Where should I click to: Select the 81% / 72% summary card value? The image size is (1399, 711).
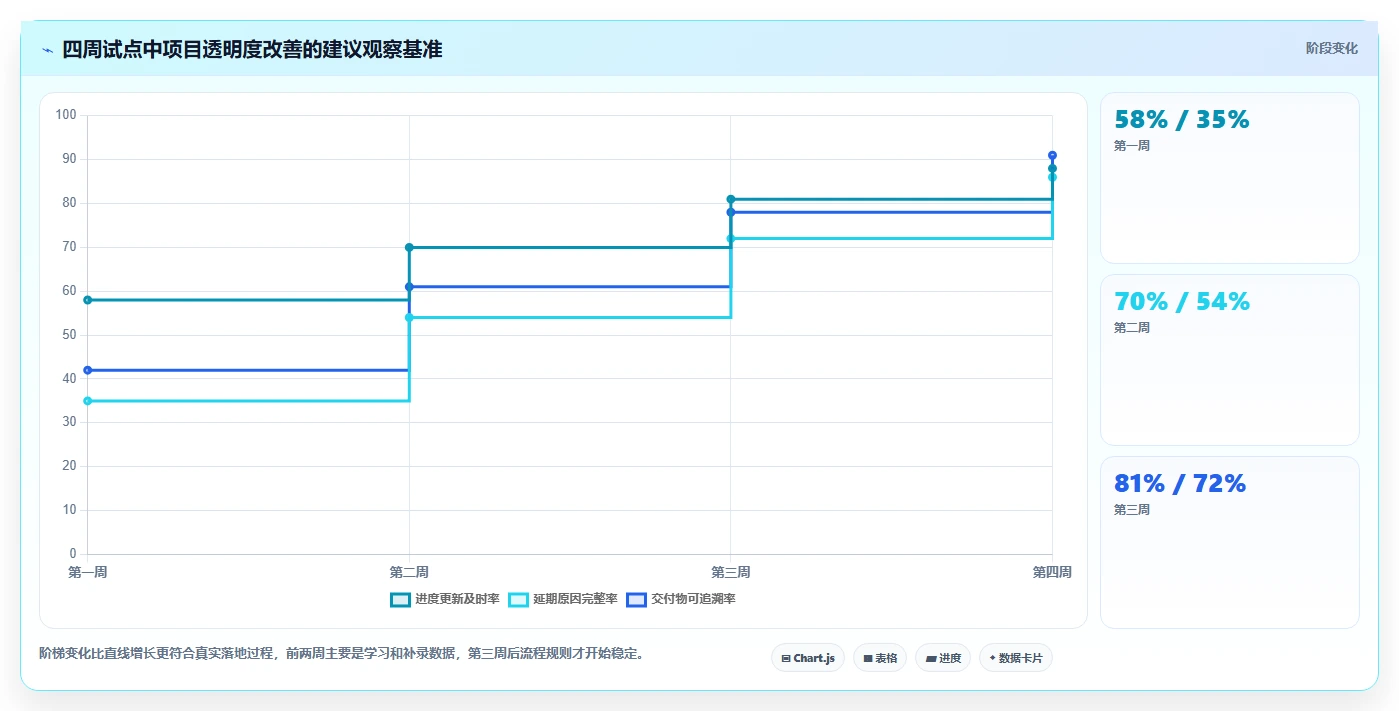(x=1180, y=484)
